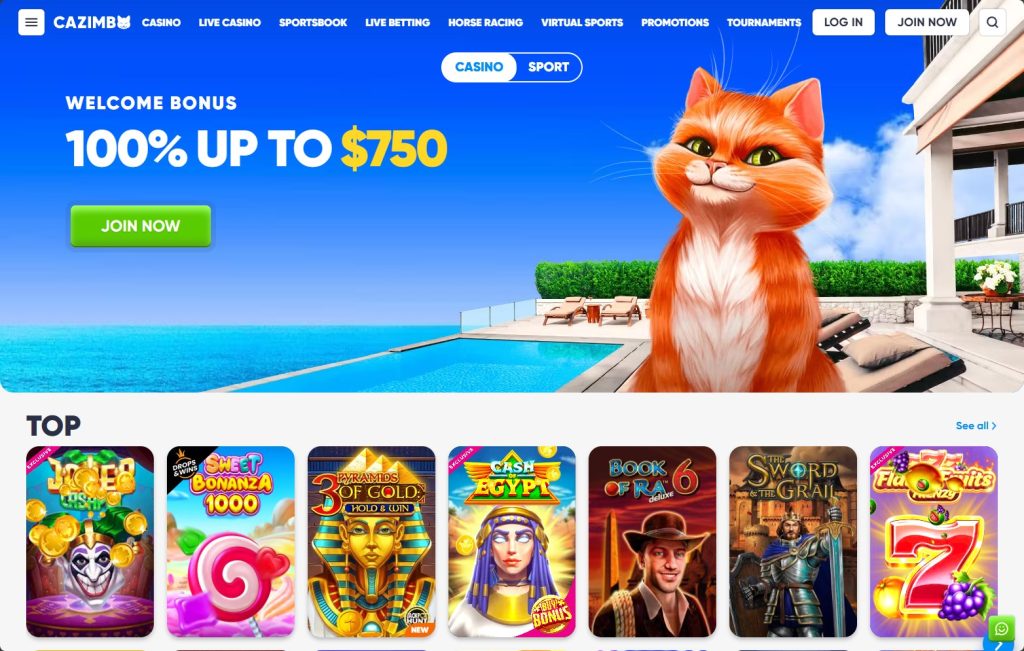Switch the toggle to Sport
The height and width of the screenshot is (651, 1024).
[x=548, y=67]
